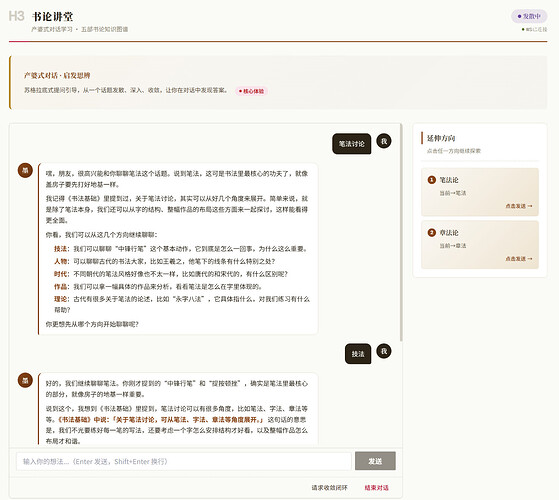Screen dimensions: 559x500
Task: Click the 核心体验 badge in the banner
Action: point(251,91)
